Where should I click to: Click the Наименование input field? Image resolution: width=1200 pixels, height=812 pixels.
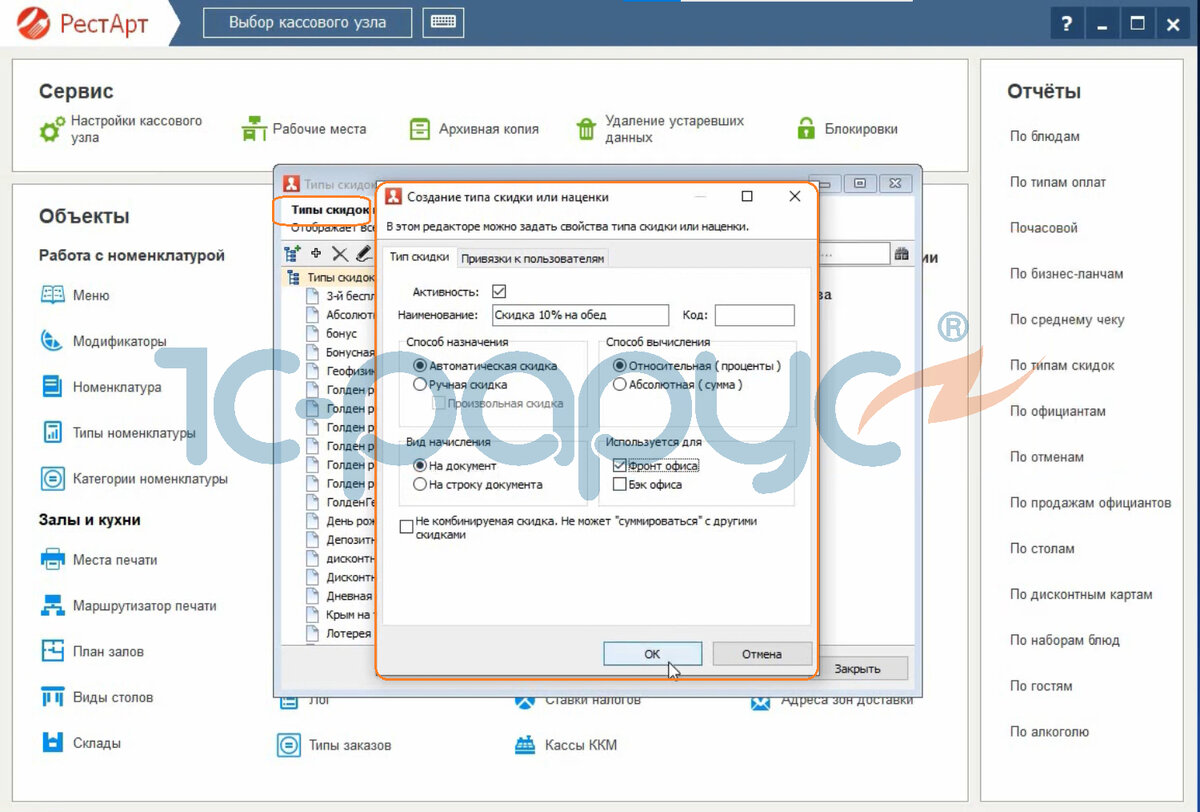pos(580,315)
